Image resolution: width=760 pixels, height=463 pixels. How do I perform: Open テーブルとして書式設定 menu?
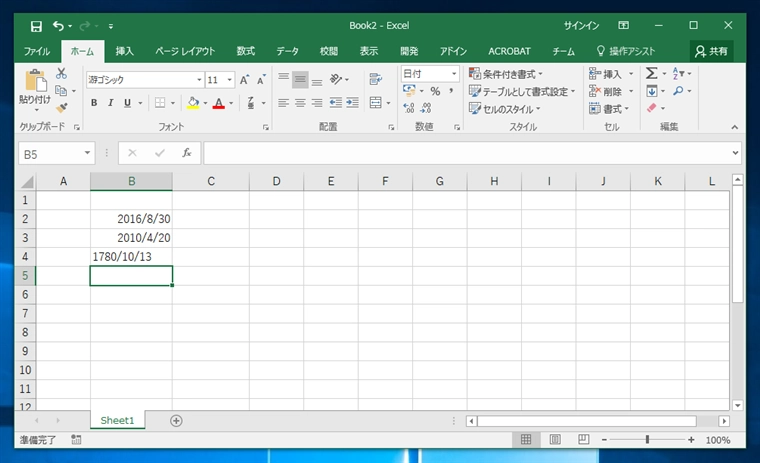point(522,92)
